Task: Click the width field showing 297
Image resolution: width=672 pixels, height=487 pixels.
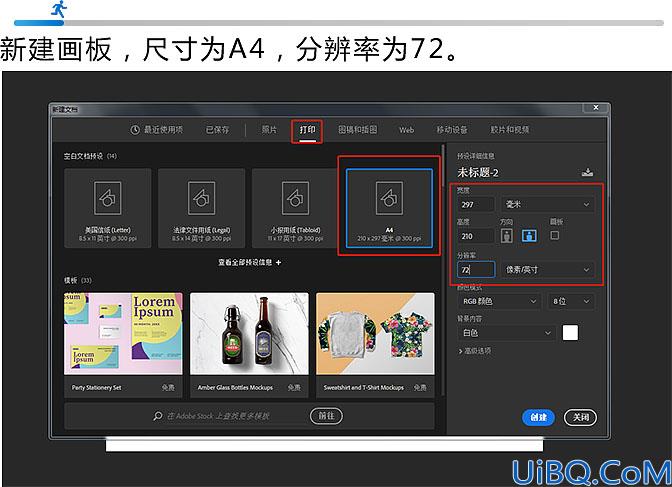Action: (476, 204)
